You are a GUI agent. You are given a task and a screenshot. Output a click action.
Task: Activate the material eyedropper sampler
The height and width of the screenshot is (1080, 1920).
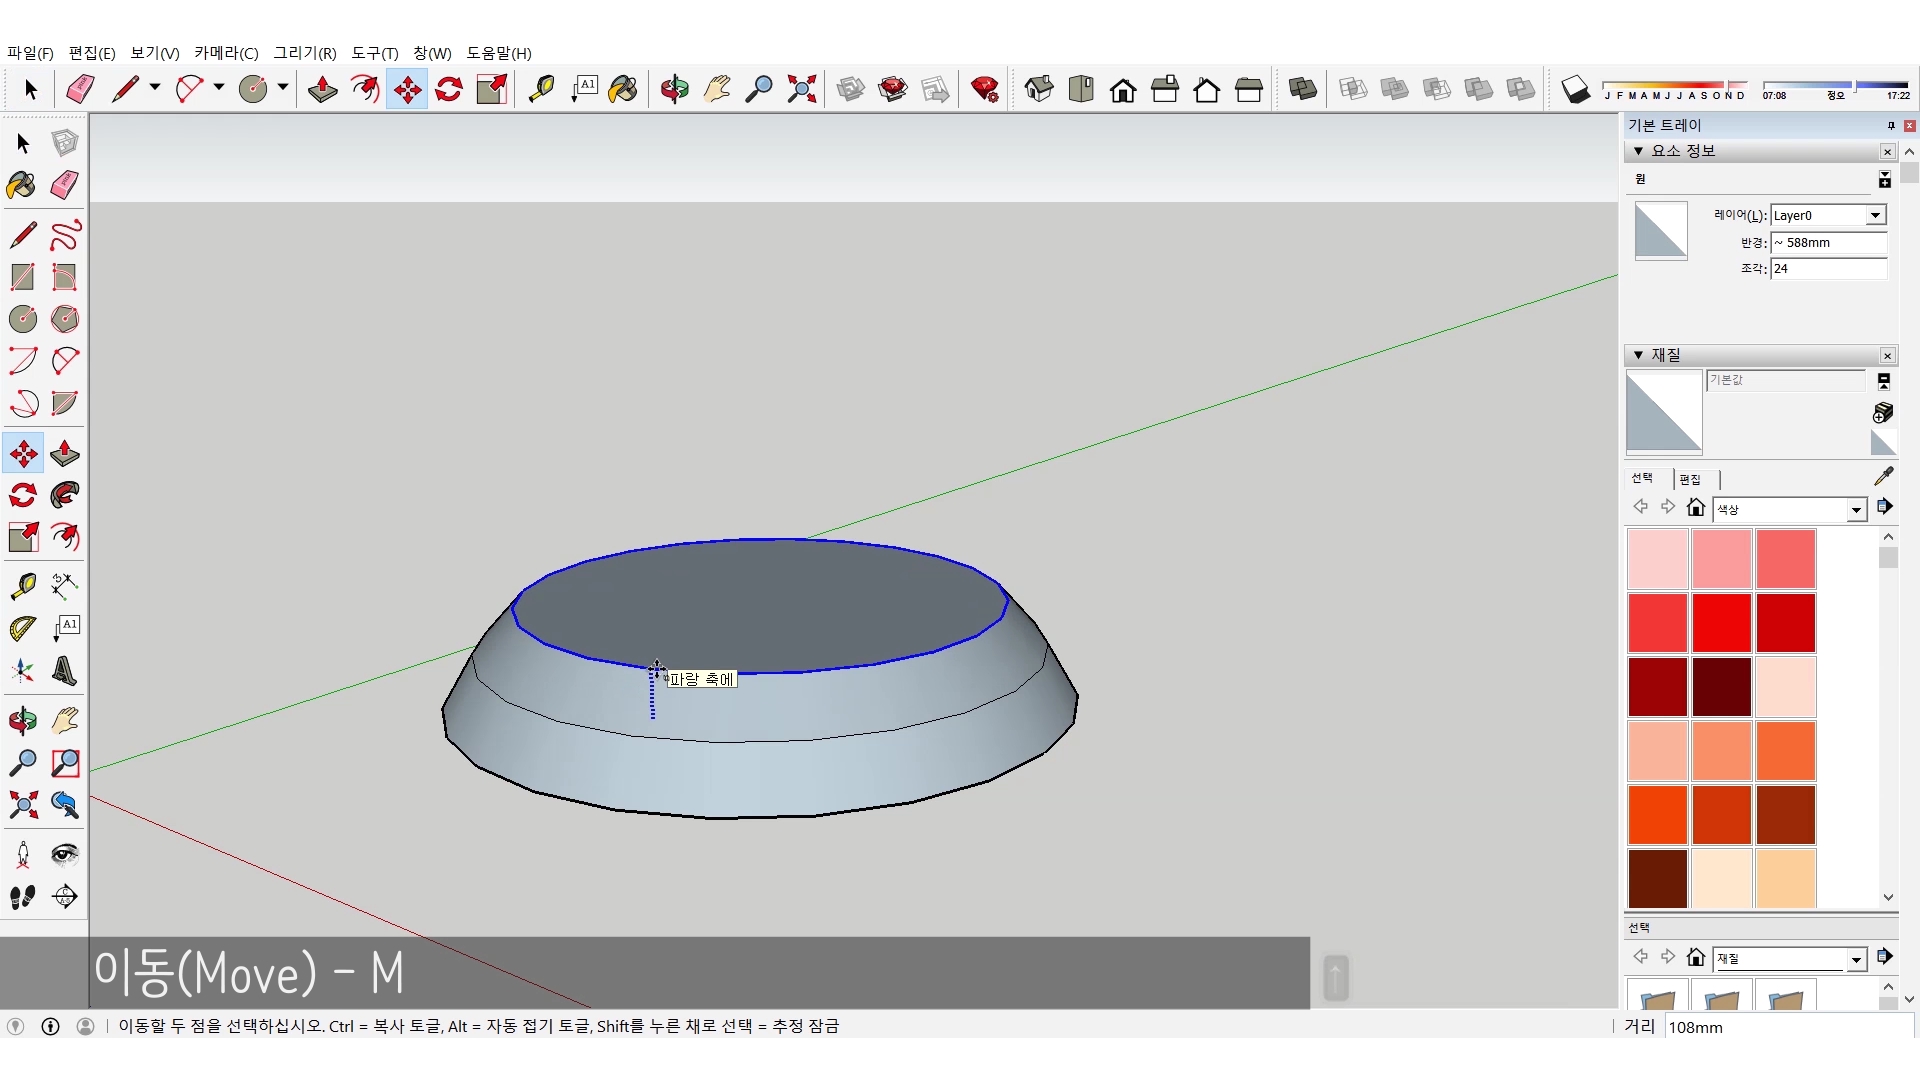click(x=1883, y=476)
